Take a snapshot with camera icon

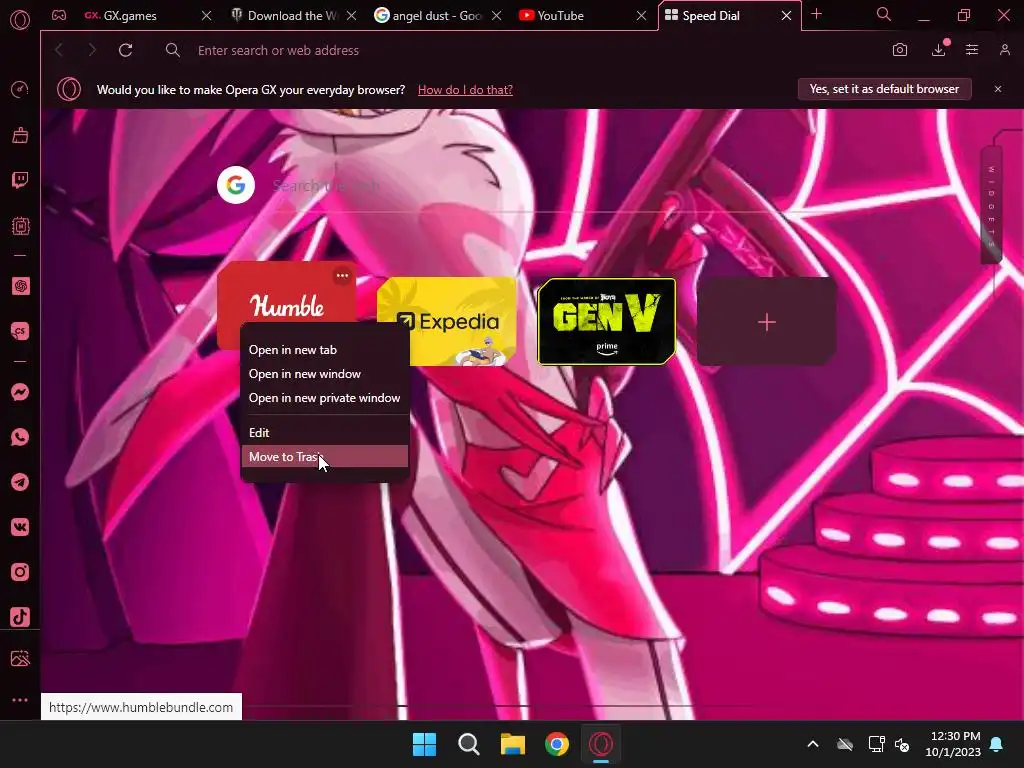pos(900,50)
